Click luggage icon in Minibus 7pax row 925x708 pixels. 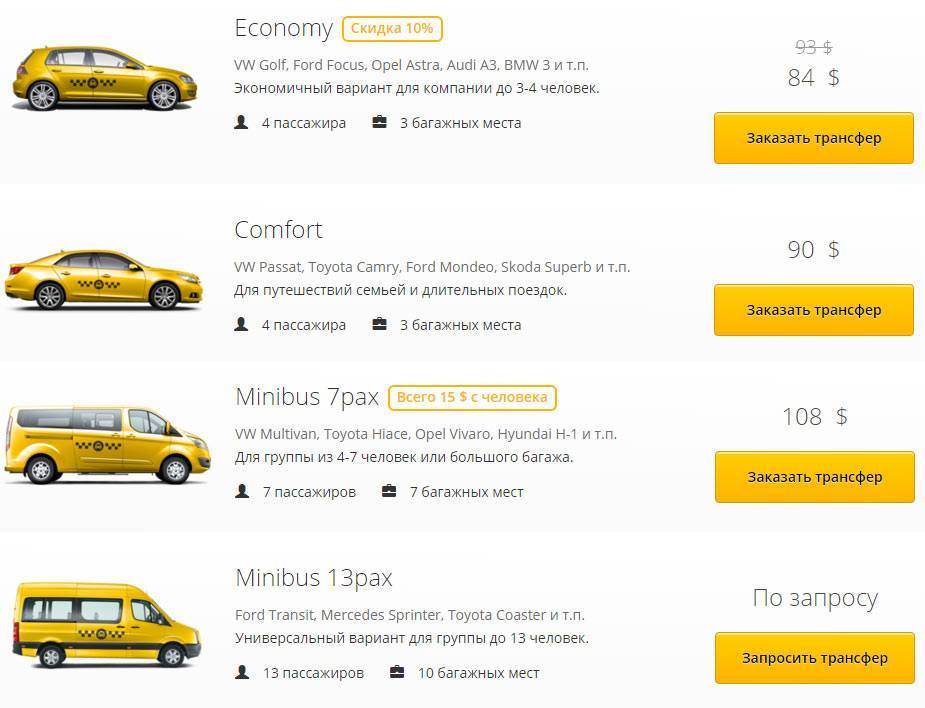(389, 491)
